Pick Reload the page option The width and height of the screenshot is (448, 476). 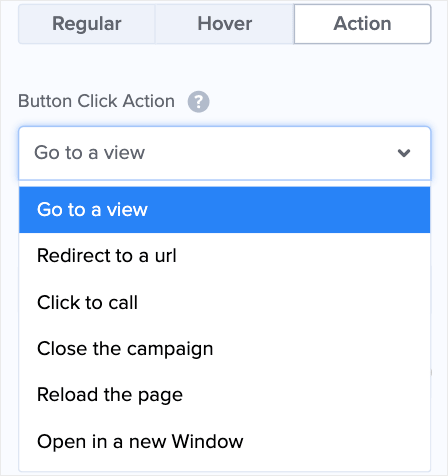225,395
